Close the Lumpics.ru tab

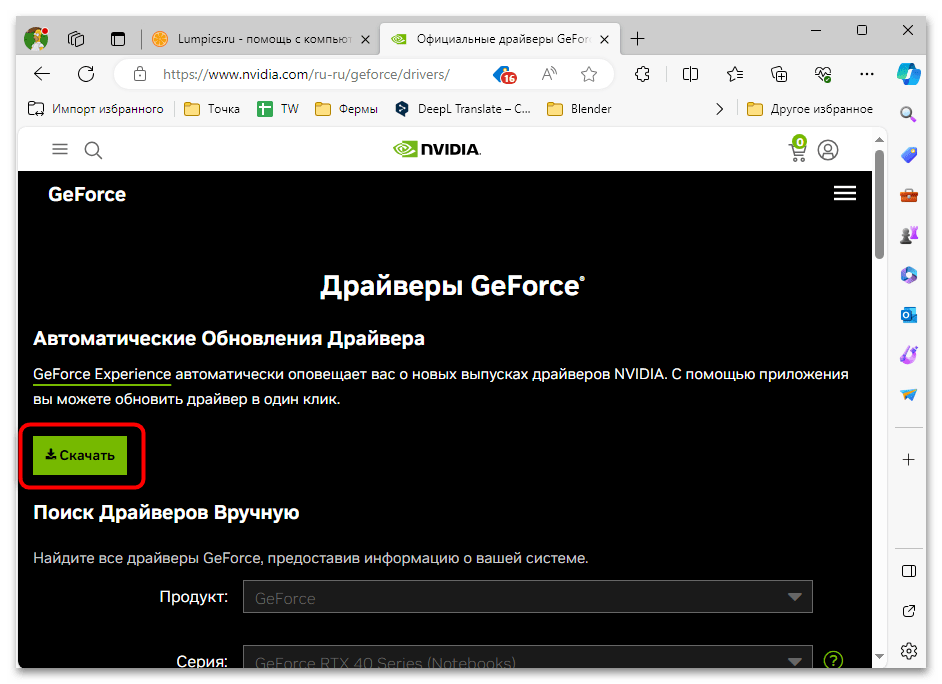click(365, 39)
